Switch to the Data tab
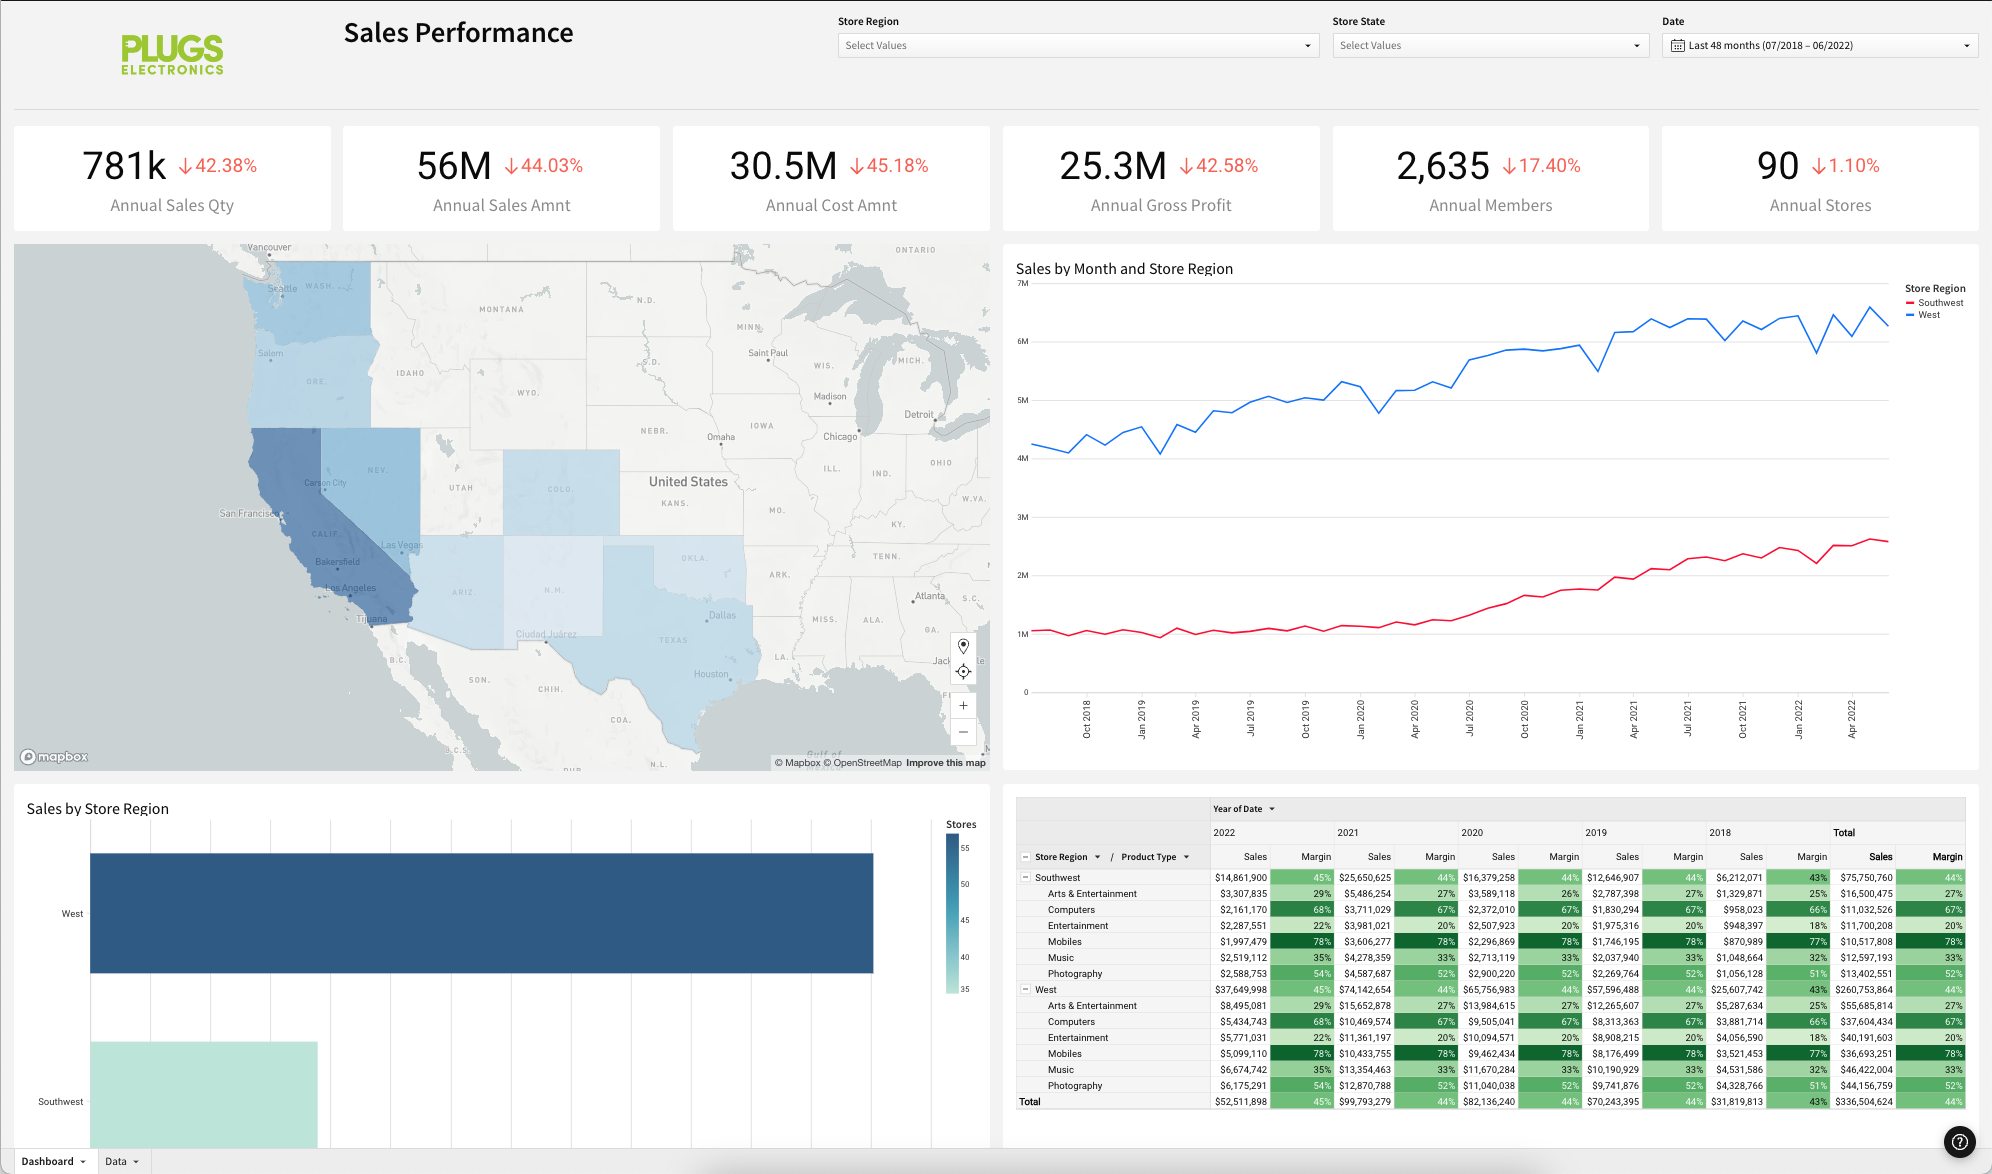Image resolution: width=1992 pixels, height=1174 pixels. pyautogui.click(x=116, y=1162)
